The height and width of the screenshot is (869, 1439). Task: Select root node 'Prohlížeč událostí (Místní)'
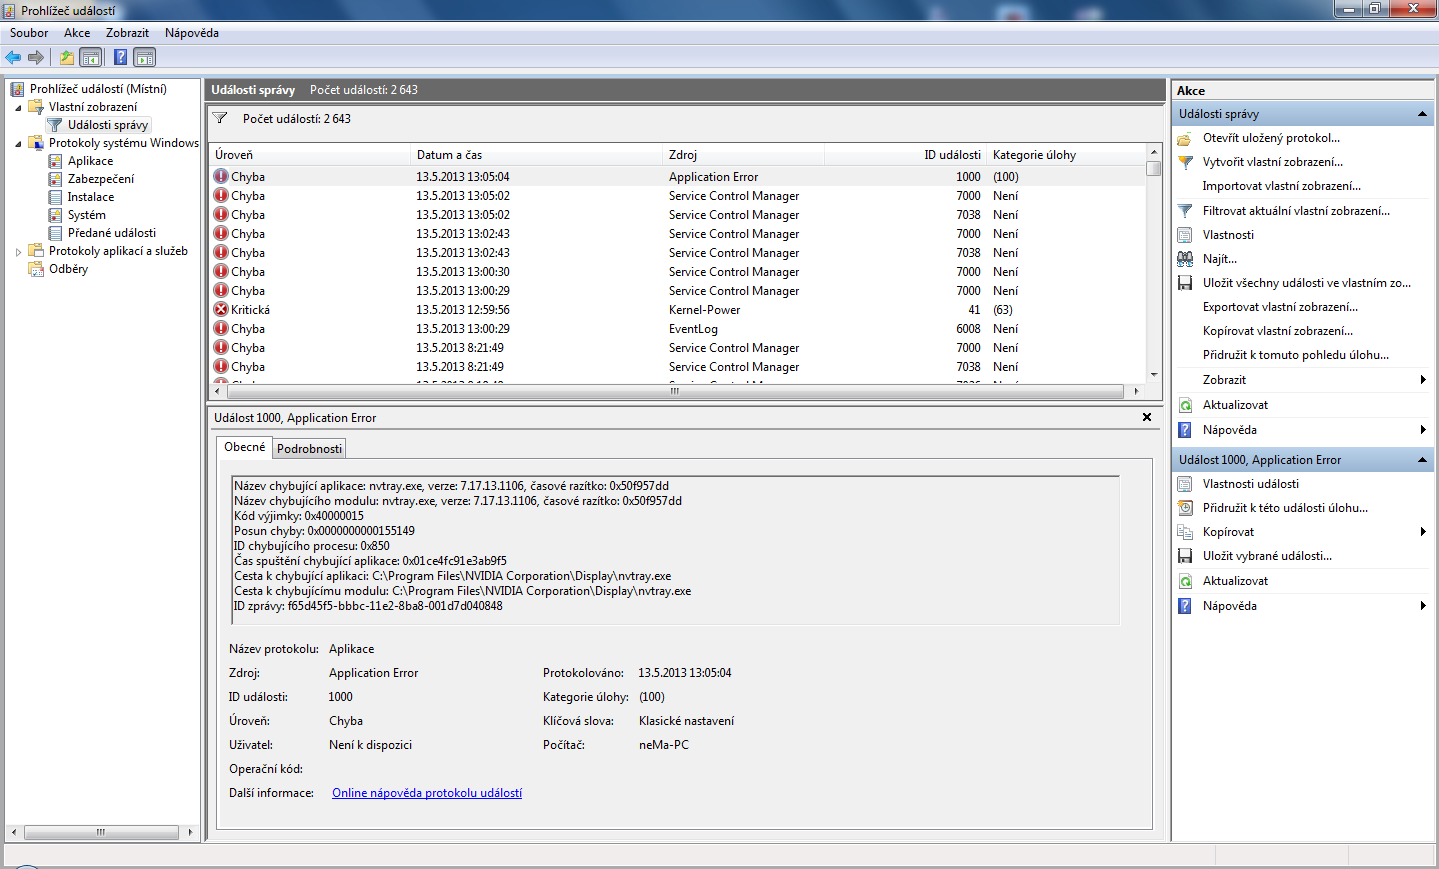98,89
